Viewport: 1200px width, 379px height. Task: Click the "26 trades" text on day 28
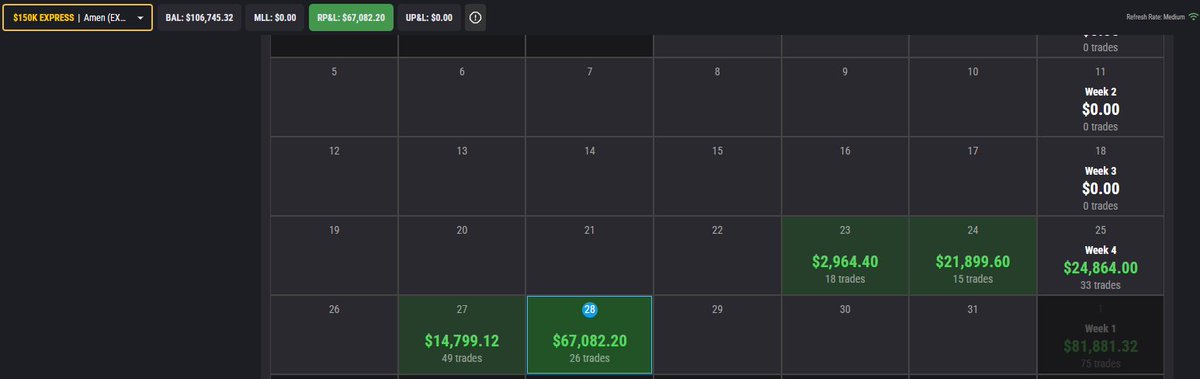click(589, 358)
